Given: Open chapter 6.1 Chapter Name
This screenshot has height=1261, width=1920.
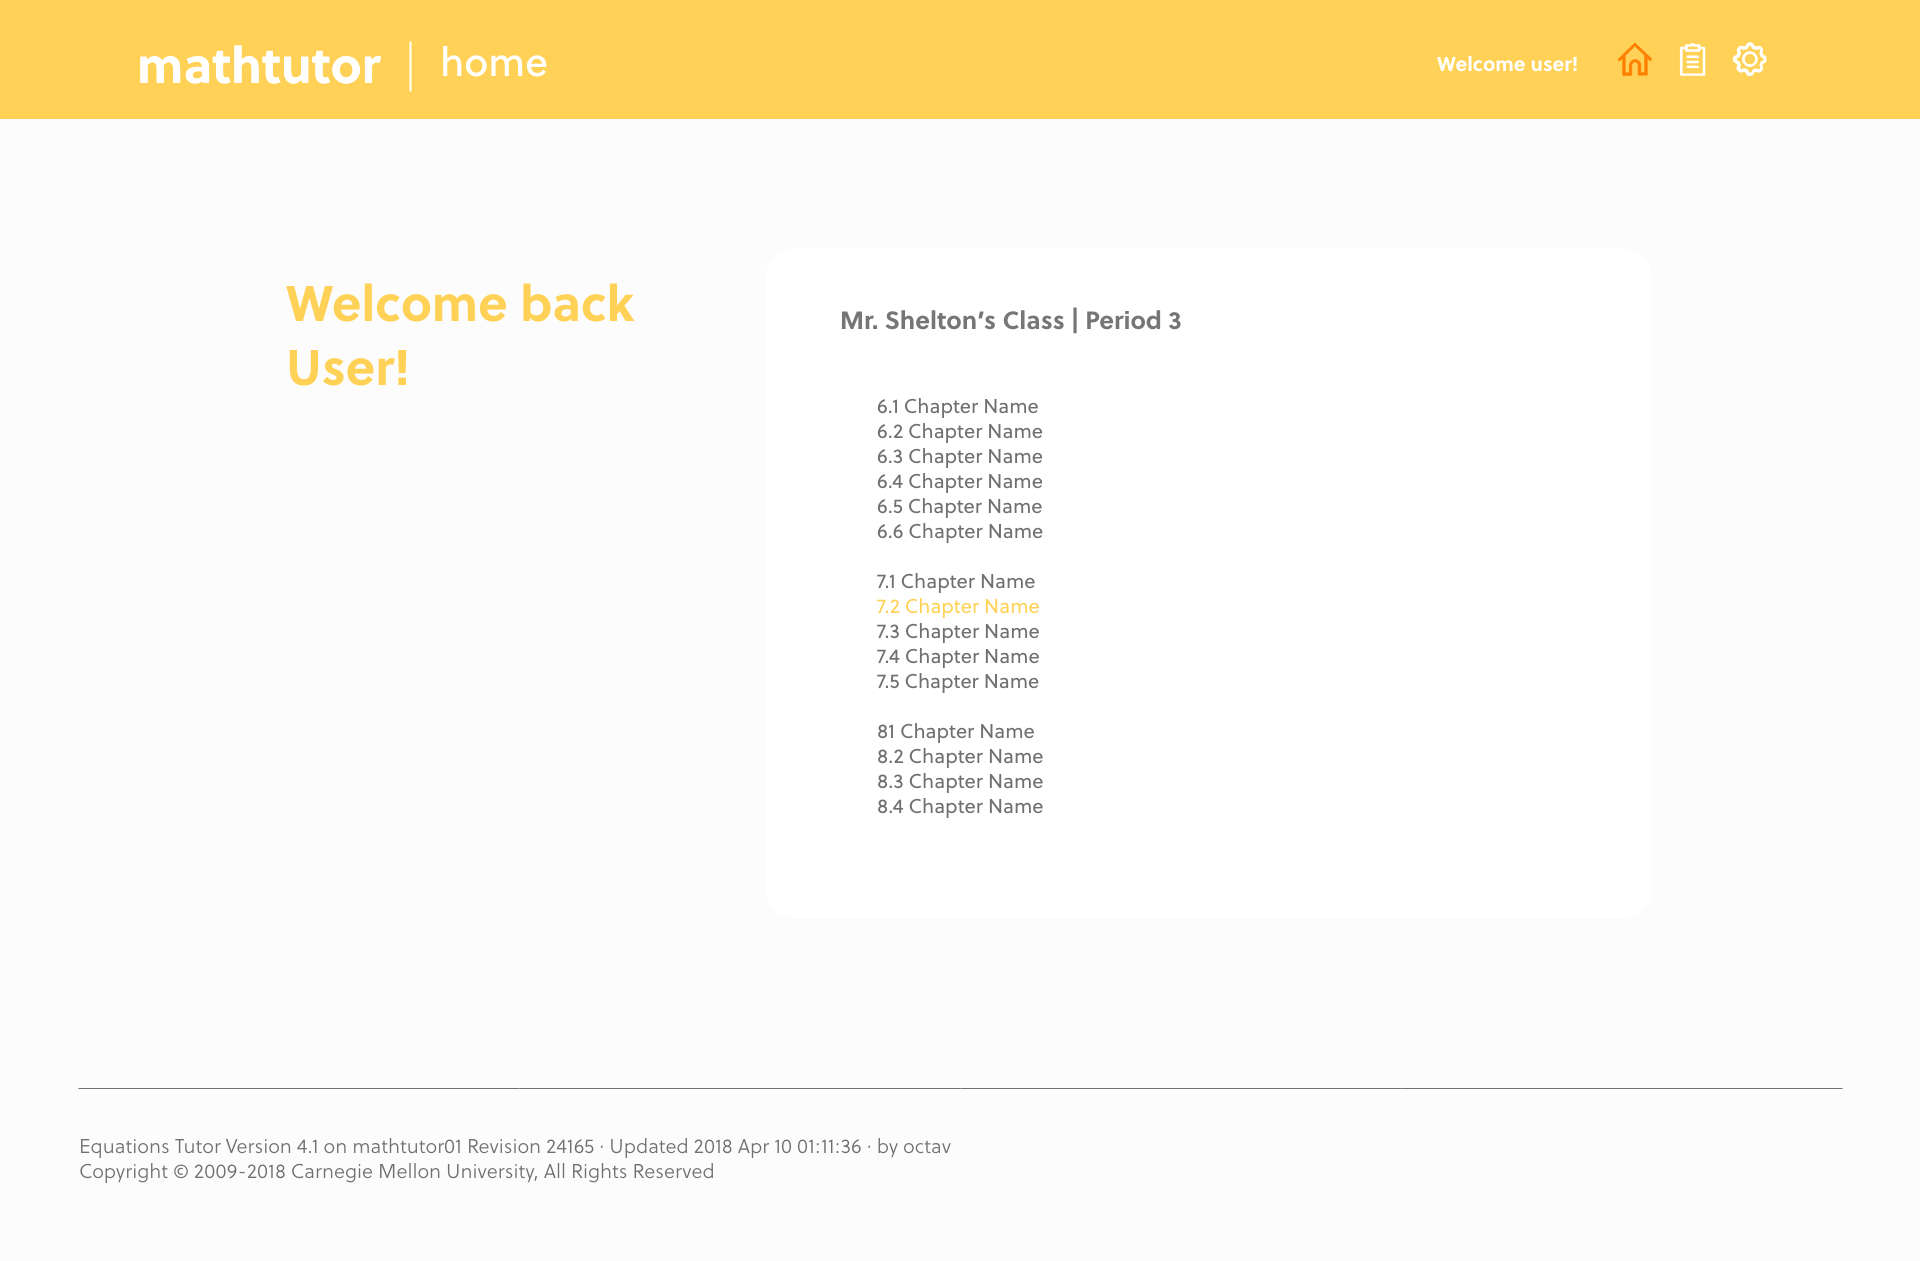Looking at the screenshot, I should [957, 407].
